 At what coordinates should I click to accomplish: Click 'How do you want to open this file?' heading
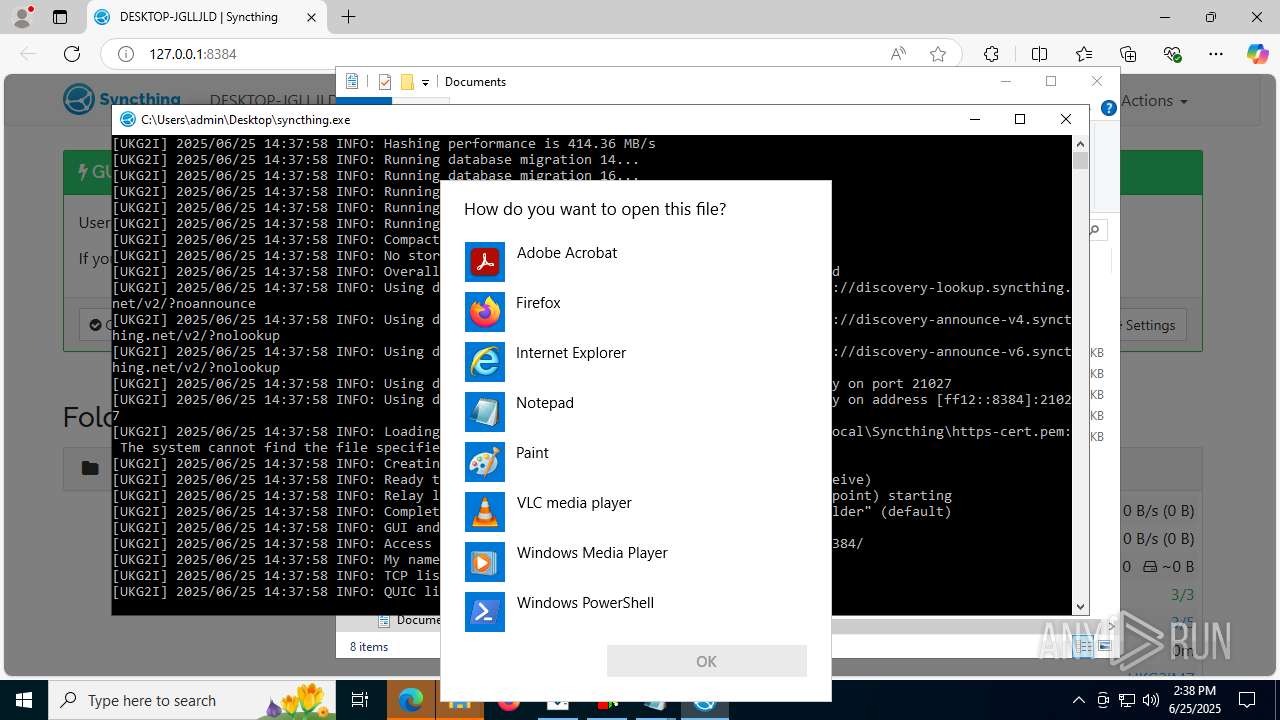click(x=595, y=209)
